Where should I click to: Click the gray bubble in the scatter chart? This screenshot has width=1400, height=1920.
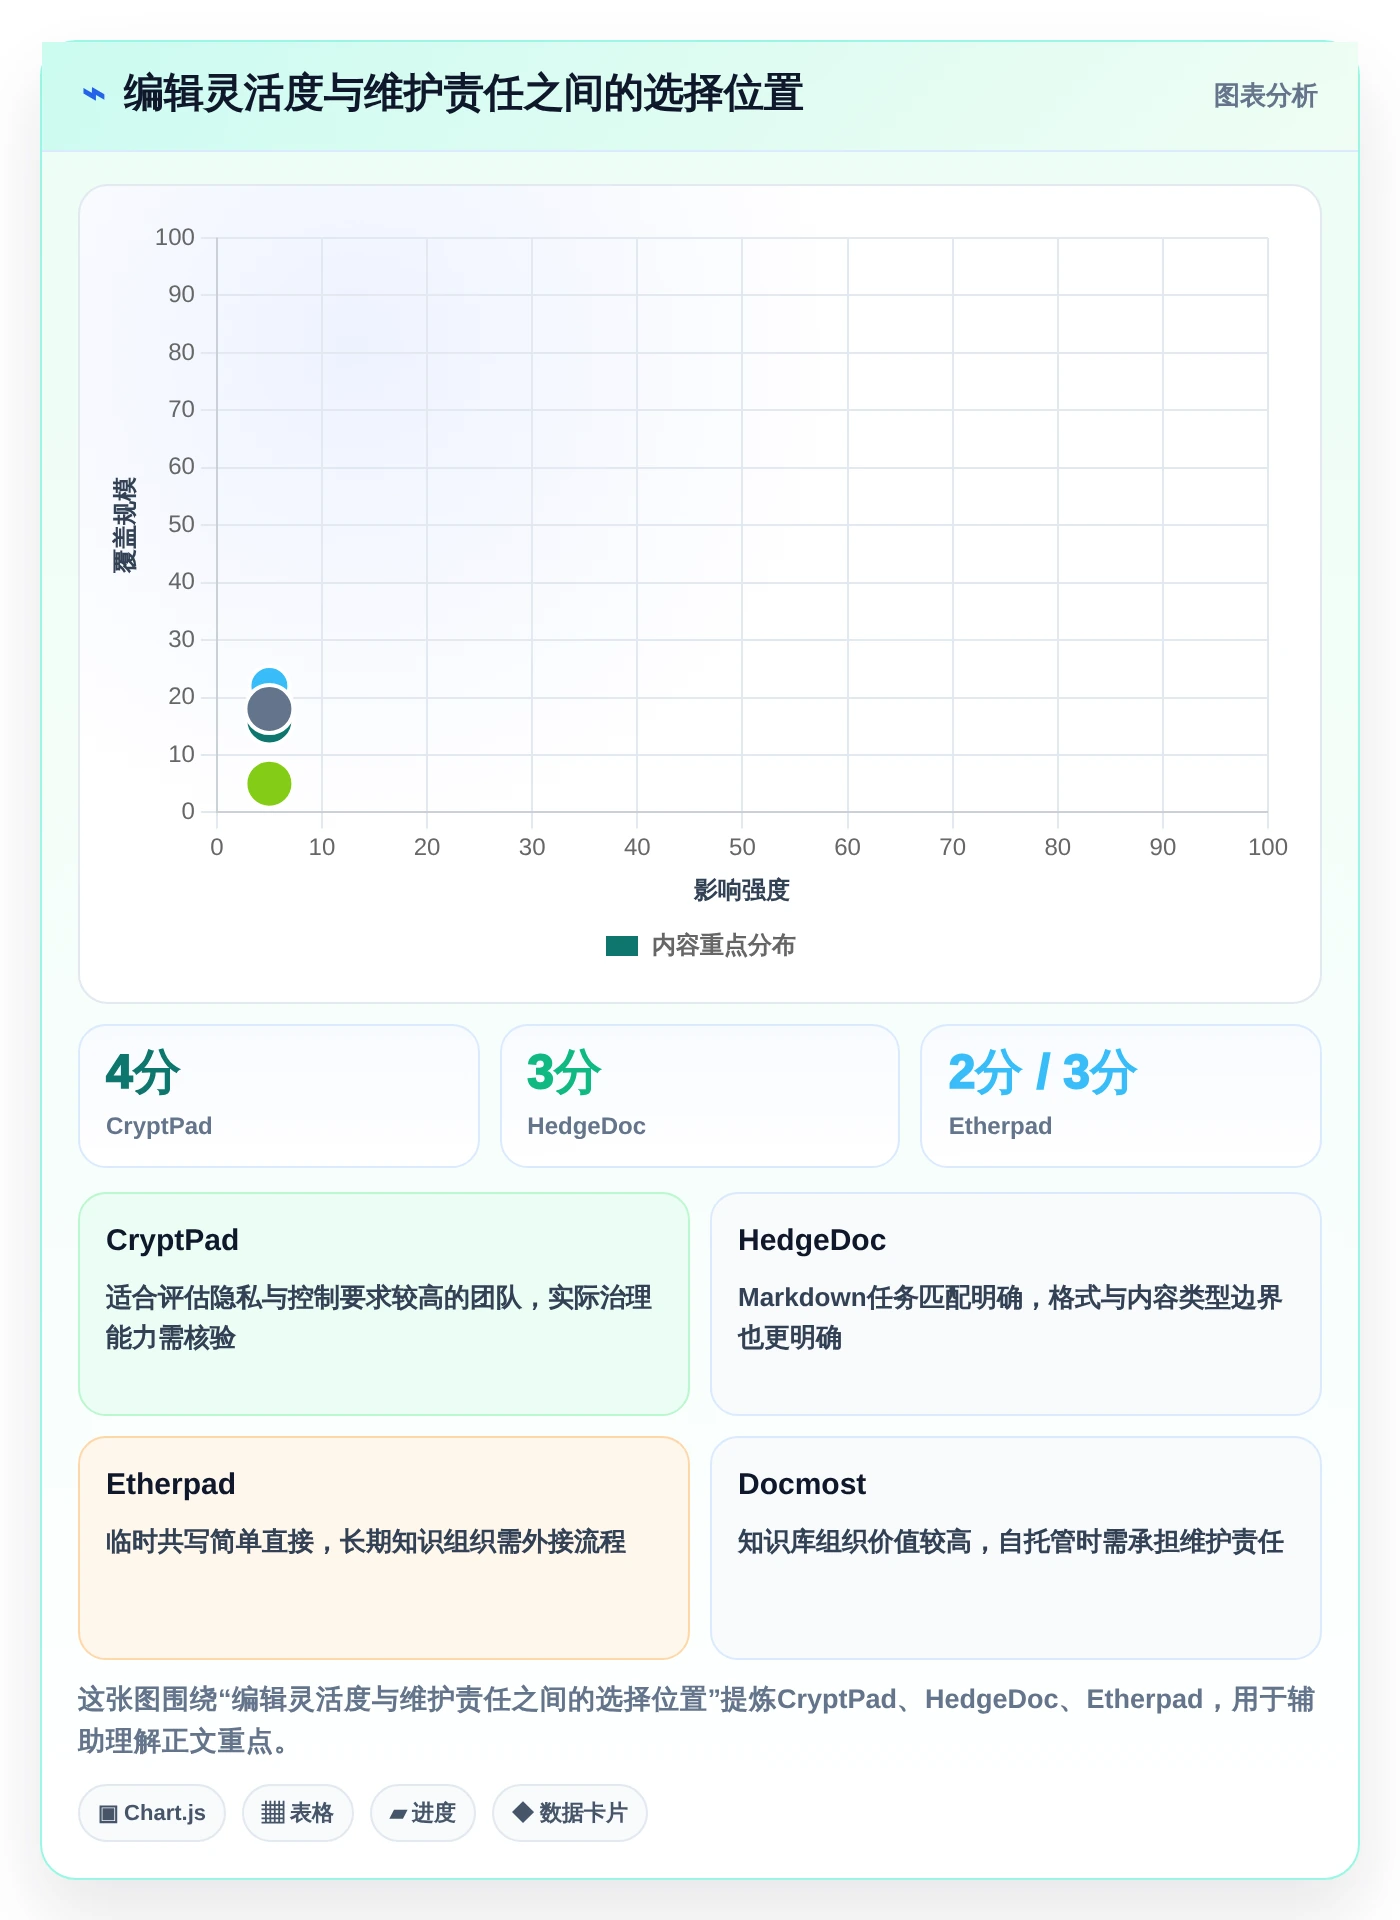269,709
